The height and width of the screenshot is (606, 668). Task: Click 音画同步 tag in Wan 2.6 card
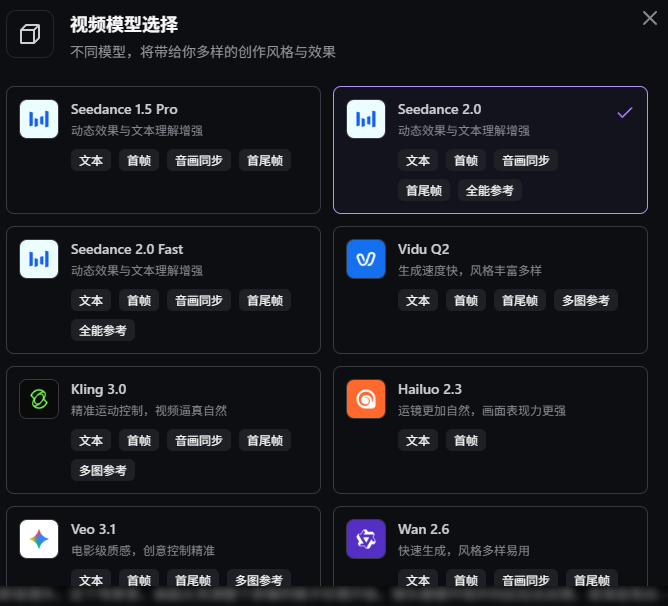pos(526,579)
